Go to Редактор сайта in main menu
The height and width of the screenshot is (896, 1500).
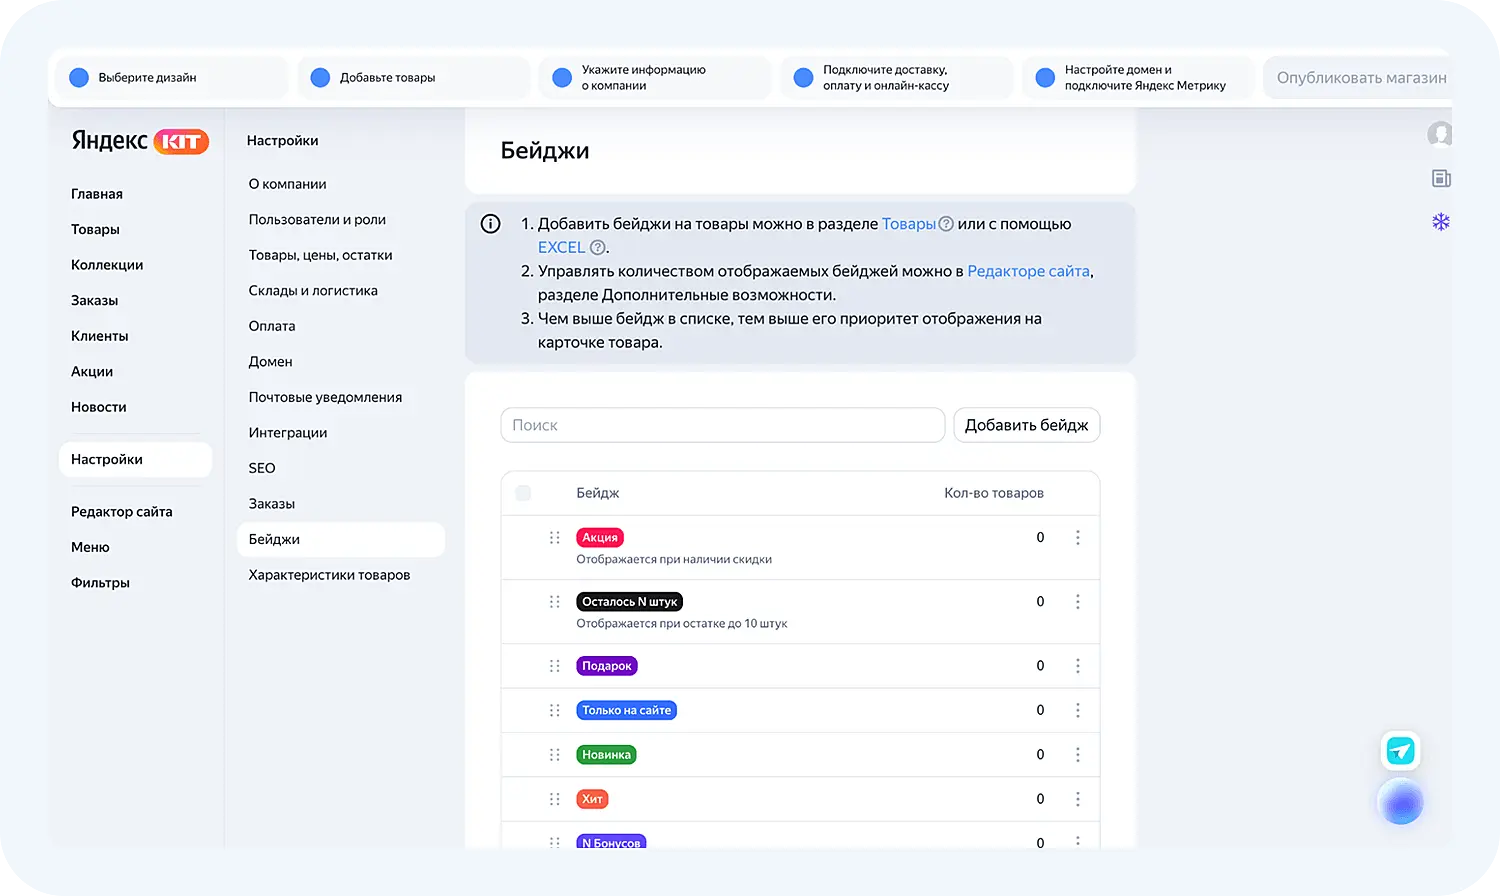coord(122,512)
